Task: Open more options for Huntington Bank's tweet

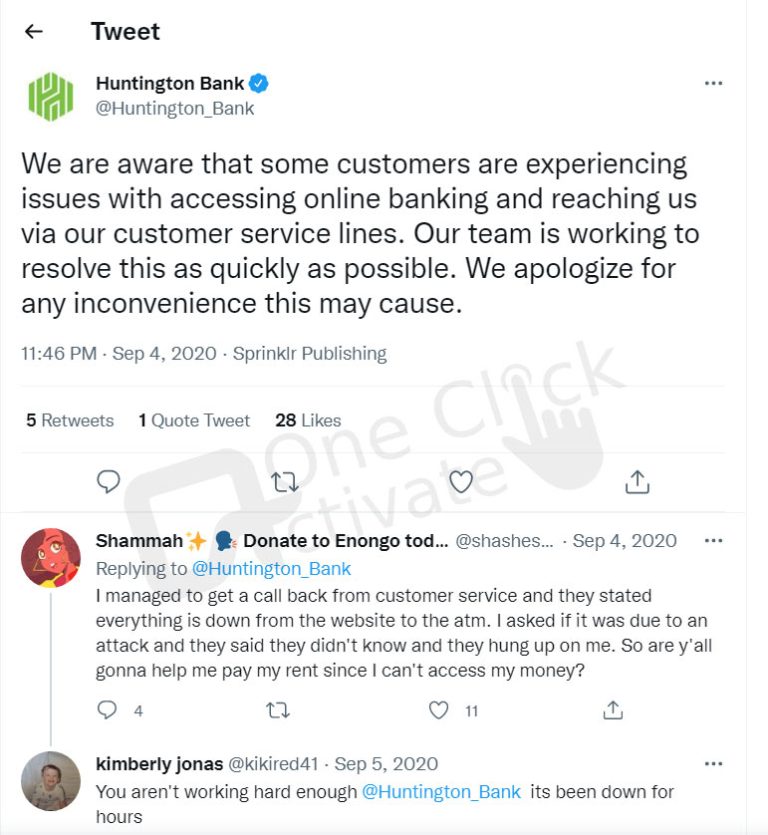Action: tap(713, 83)
